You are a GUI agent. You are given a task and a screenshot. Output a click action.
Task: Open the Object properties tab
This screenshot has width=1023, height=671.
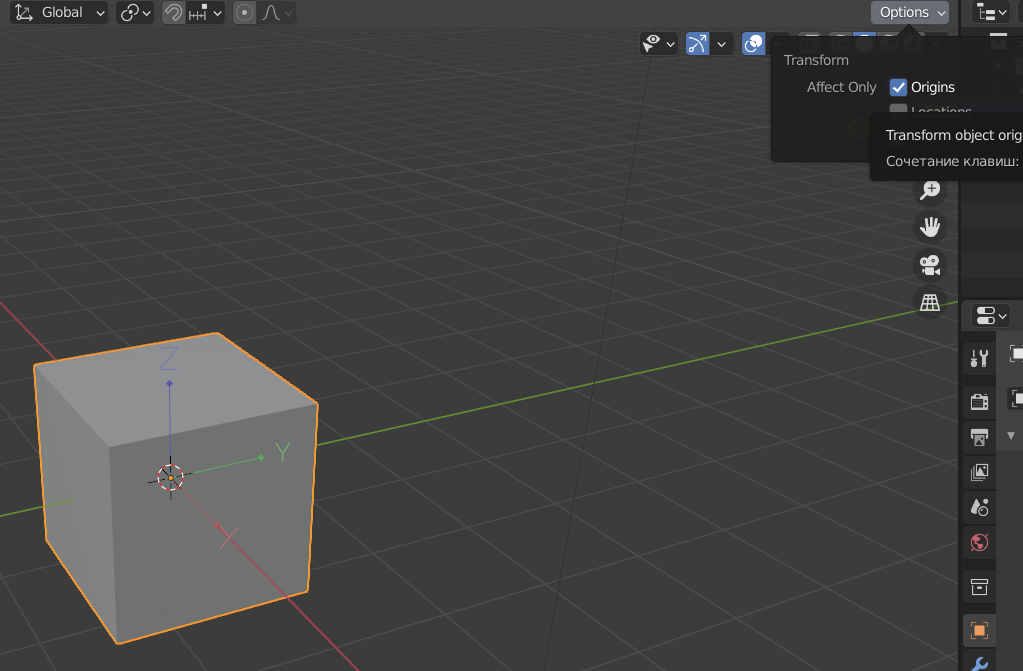979,630
